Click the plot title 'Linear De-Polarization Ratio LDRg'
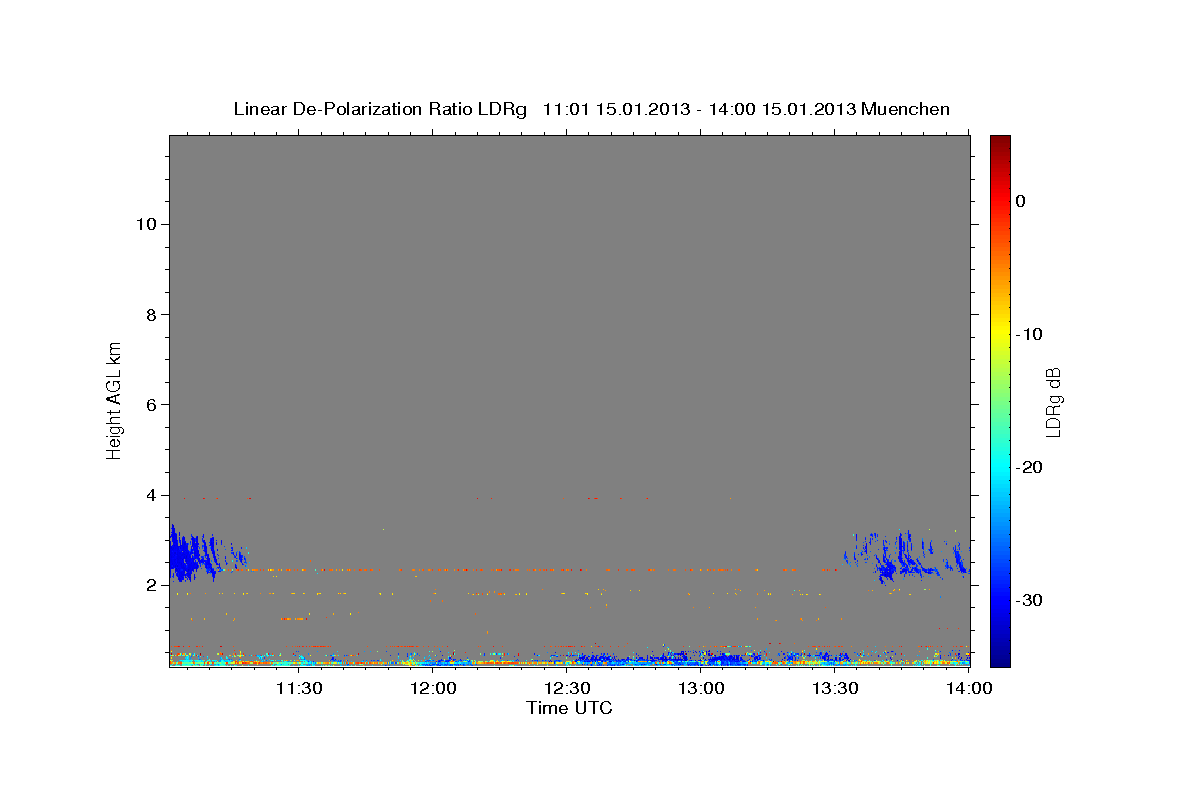The width and height of the screenshot is (1200, 800). pyautogui.click(x=380, y=109)
